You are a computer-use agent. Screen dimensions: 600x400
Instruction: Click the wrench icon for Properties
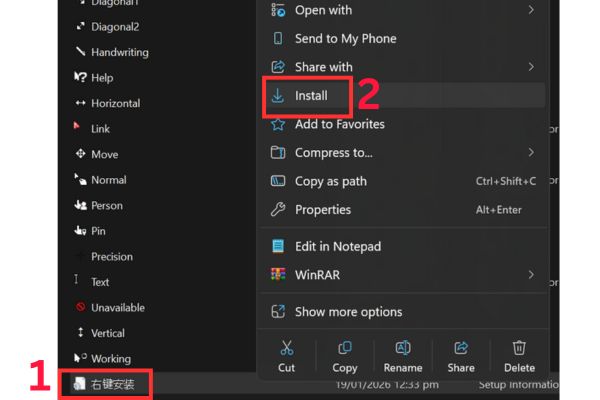tap(278, 209)
